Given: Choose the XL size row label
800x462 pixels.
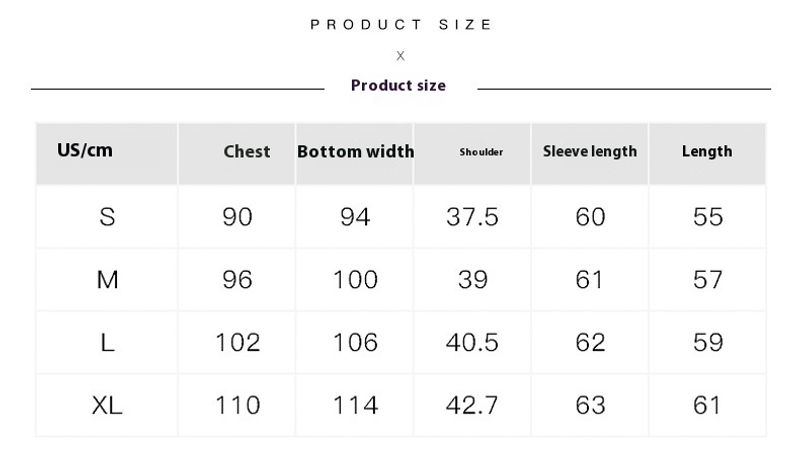Looking at the screenshot, I should (x=107, y=406).
